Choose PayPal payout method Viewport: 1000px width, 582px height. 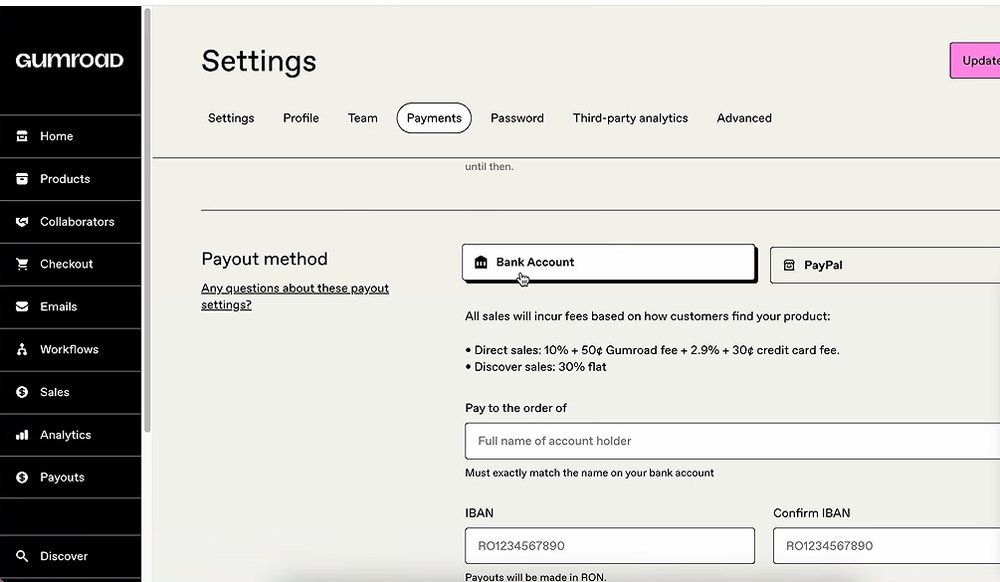885,265
